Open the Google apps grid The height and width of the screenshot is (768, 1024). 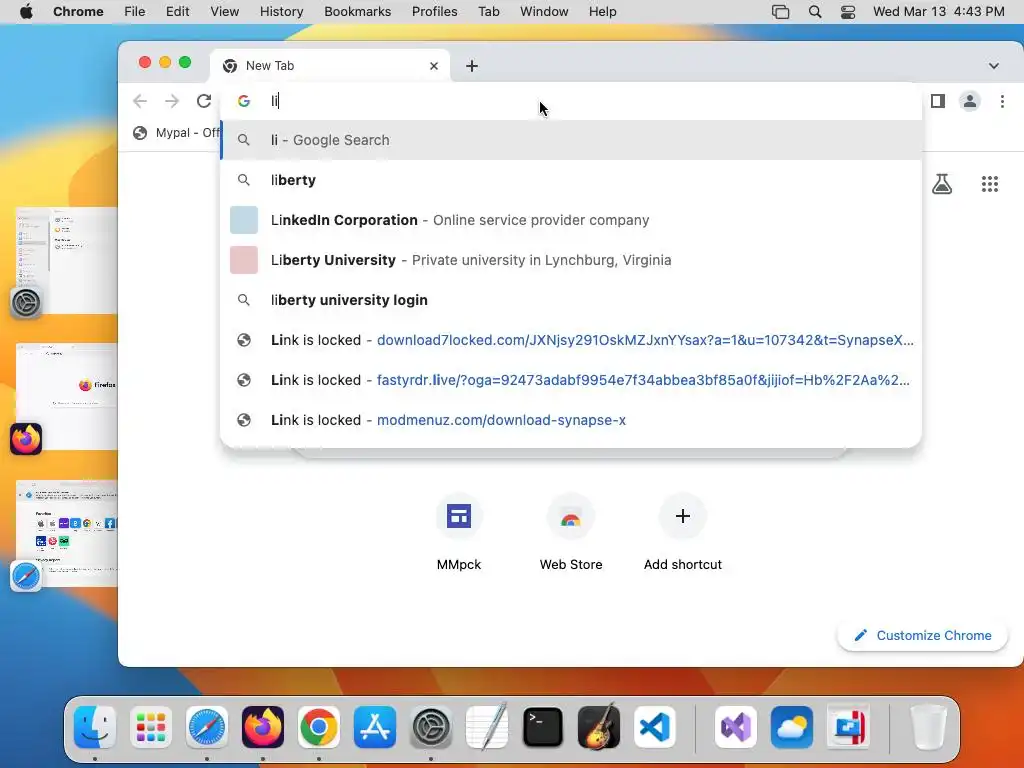[989, 184]
